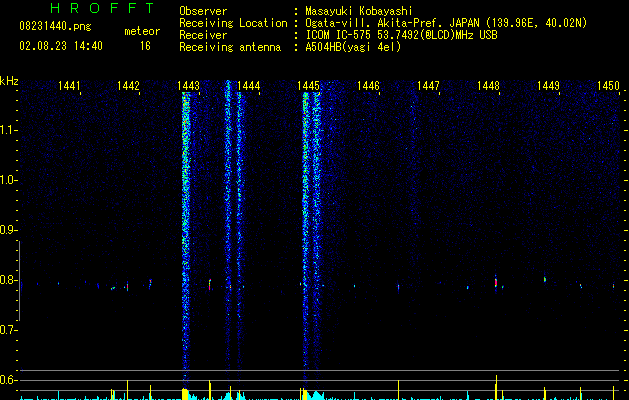Click the 1447 time axis label
This screenshot has width=629, height=400.
click(x=428, y=86)
